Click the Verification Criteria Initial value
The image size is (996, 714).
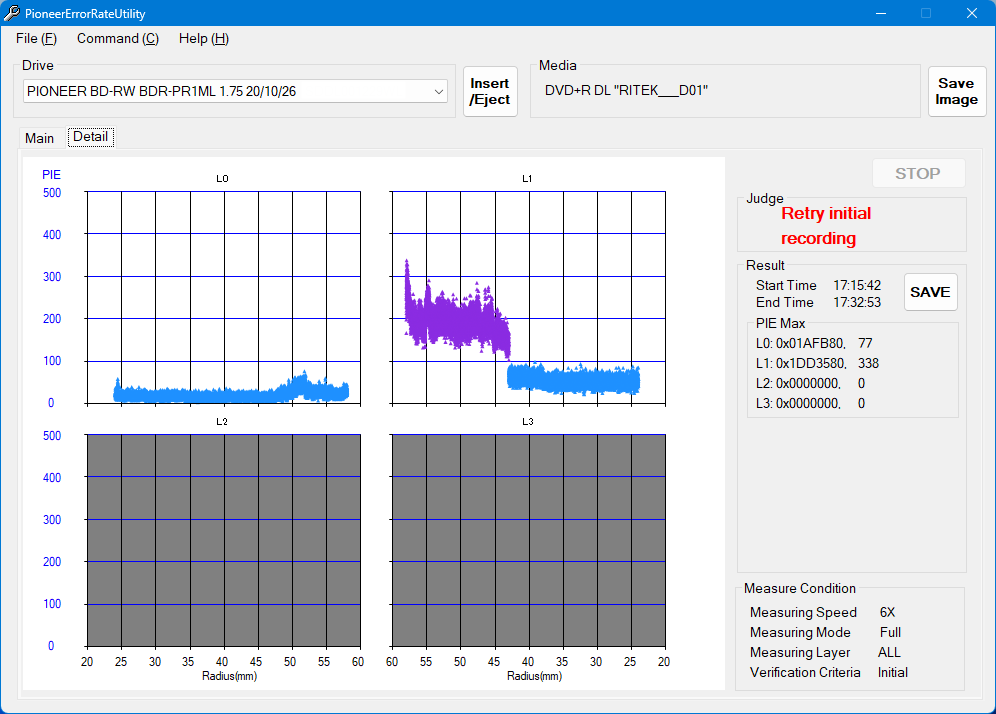click(892, 672)
